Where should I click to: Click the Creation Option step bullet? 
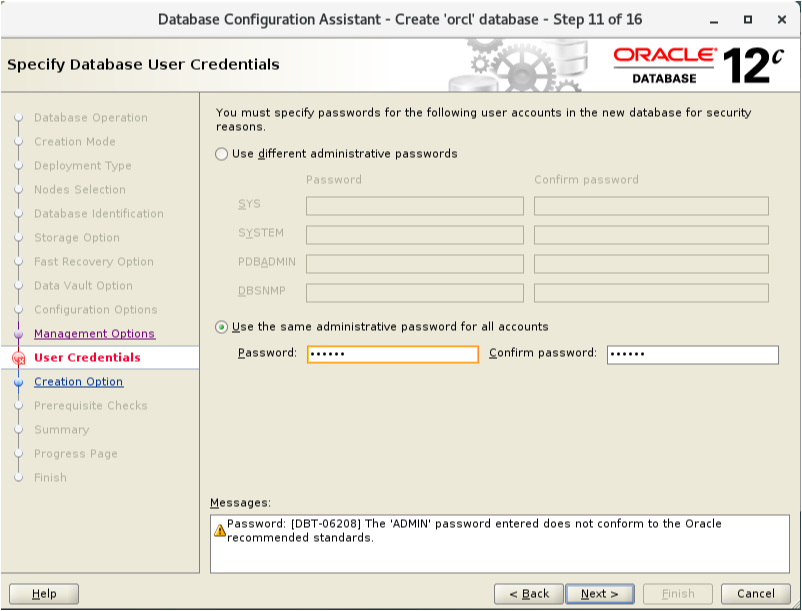click(18, 382)
